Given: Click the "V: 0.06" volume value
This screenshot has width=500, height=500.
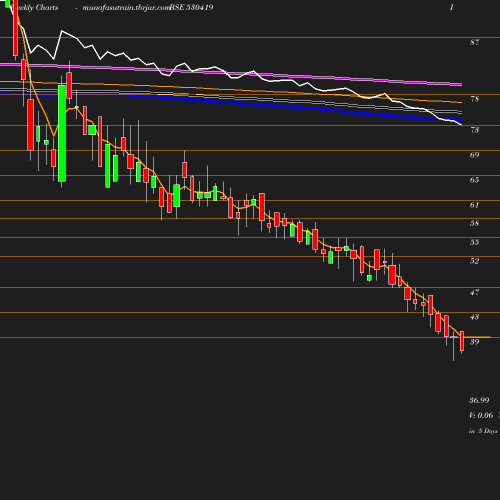Looking at the screenshot, I should point(481,415).
